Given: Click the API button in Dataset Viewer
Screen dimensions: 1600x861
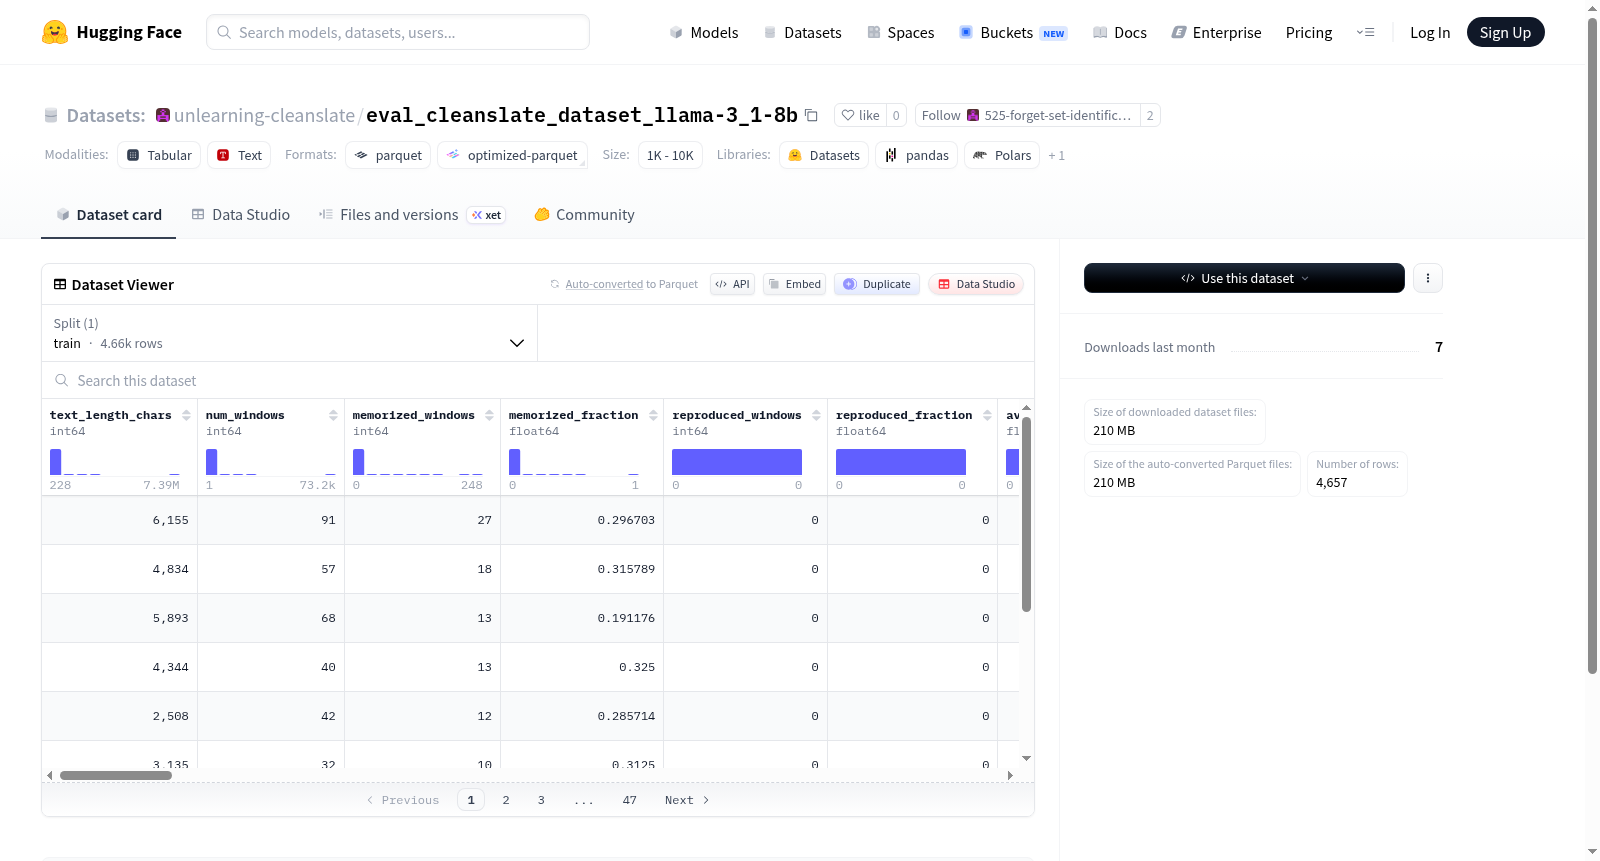Looking at the screenshot, I should pos(732,284).
